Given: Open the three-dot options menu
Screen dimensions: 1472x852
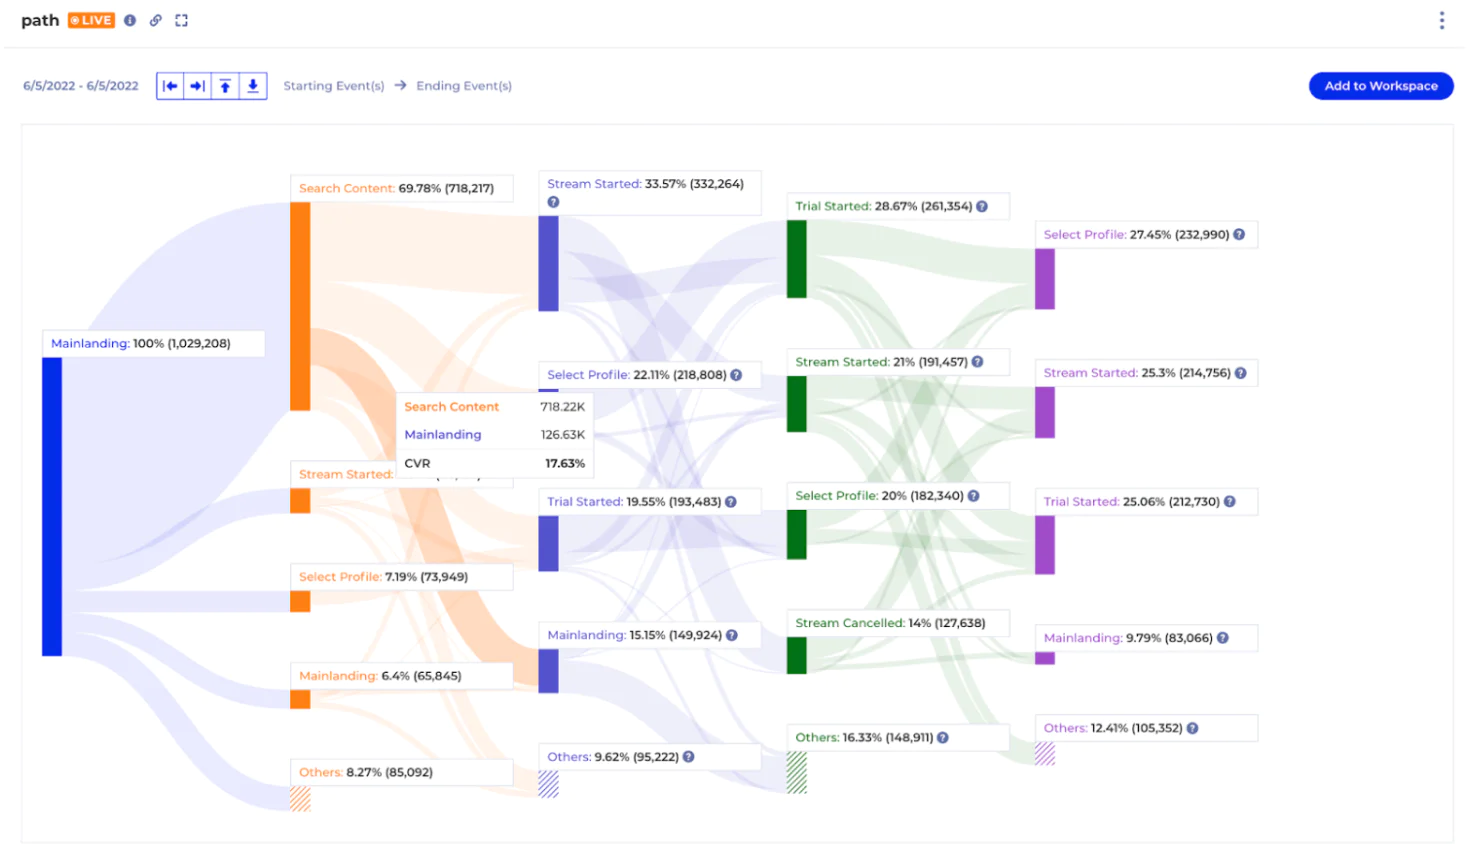Looking at the screenshot, I should (1442, 20).
